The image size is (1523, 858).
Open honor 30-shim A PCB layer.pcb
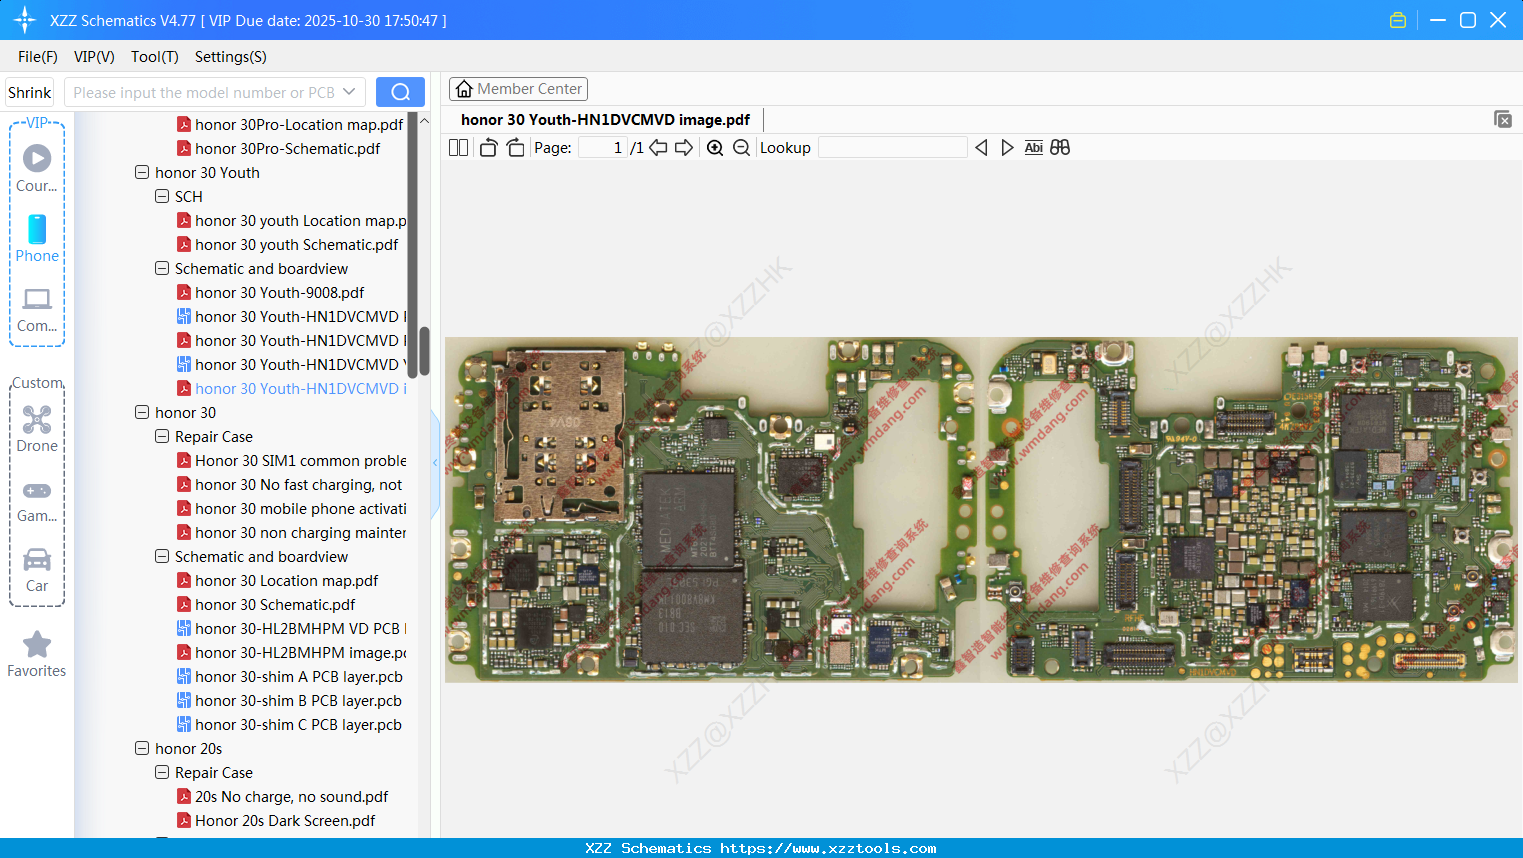pyautogui.click(x=299, y=676)
